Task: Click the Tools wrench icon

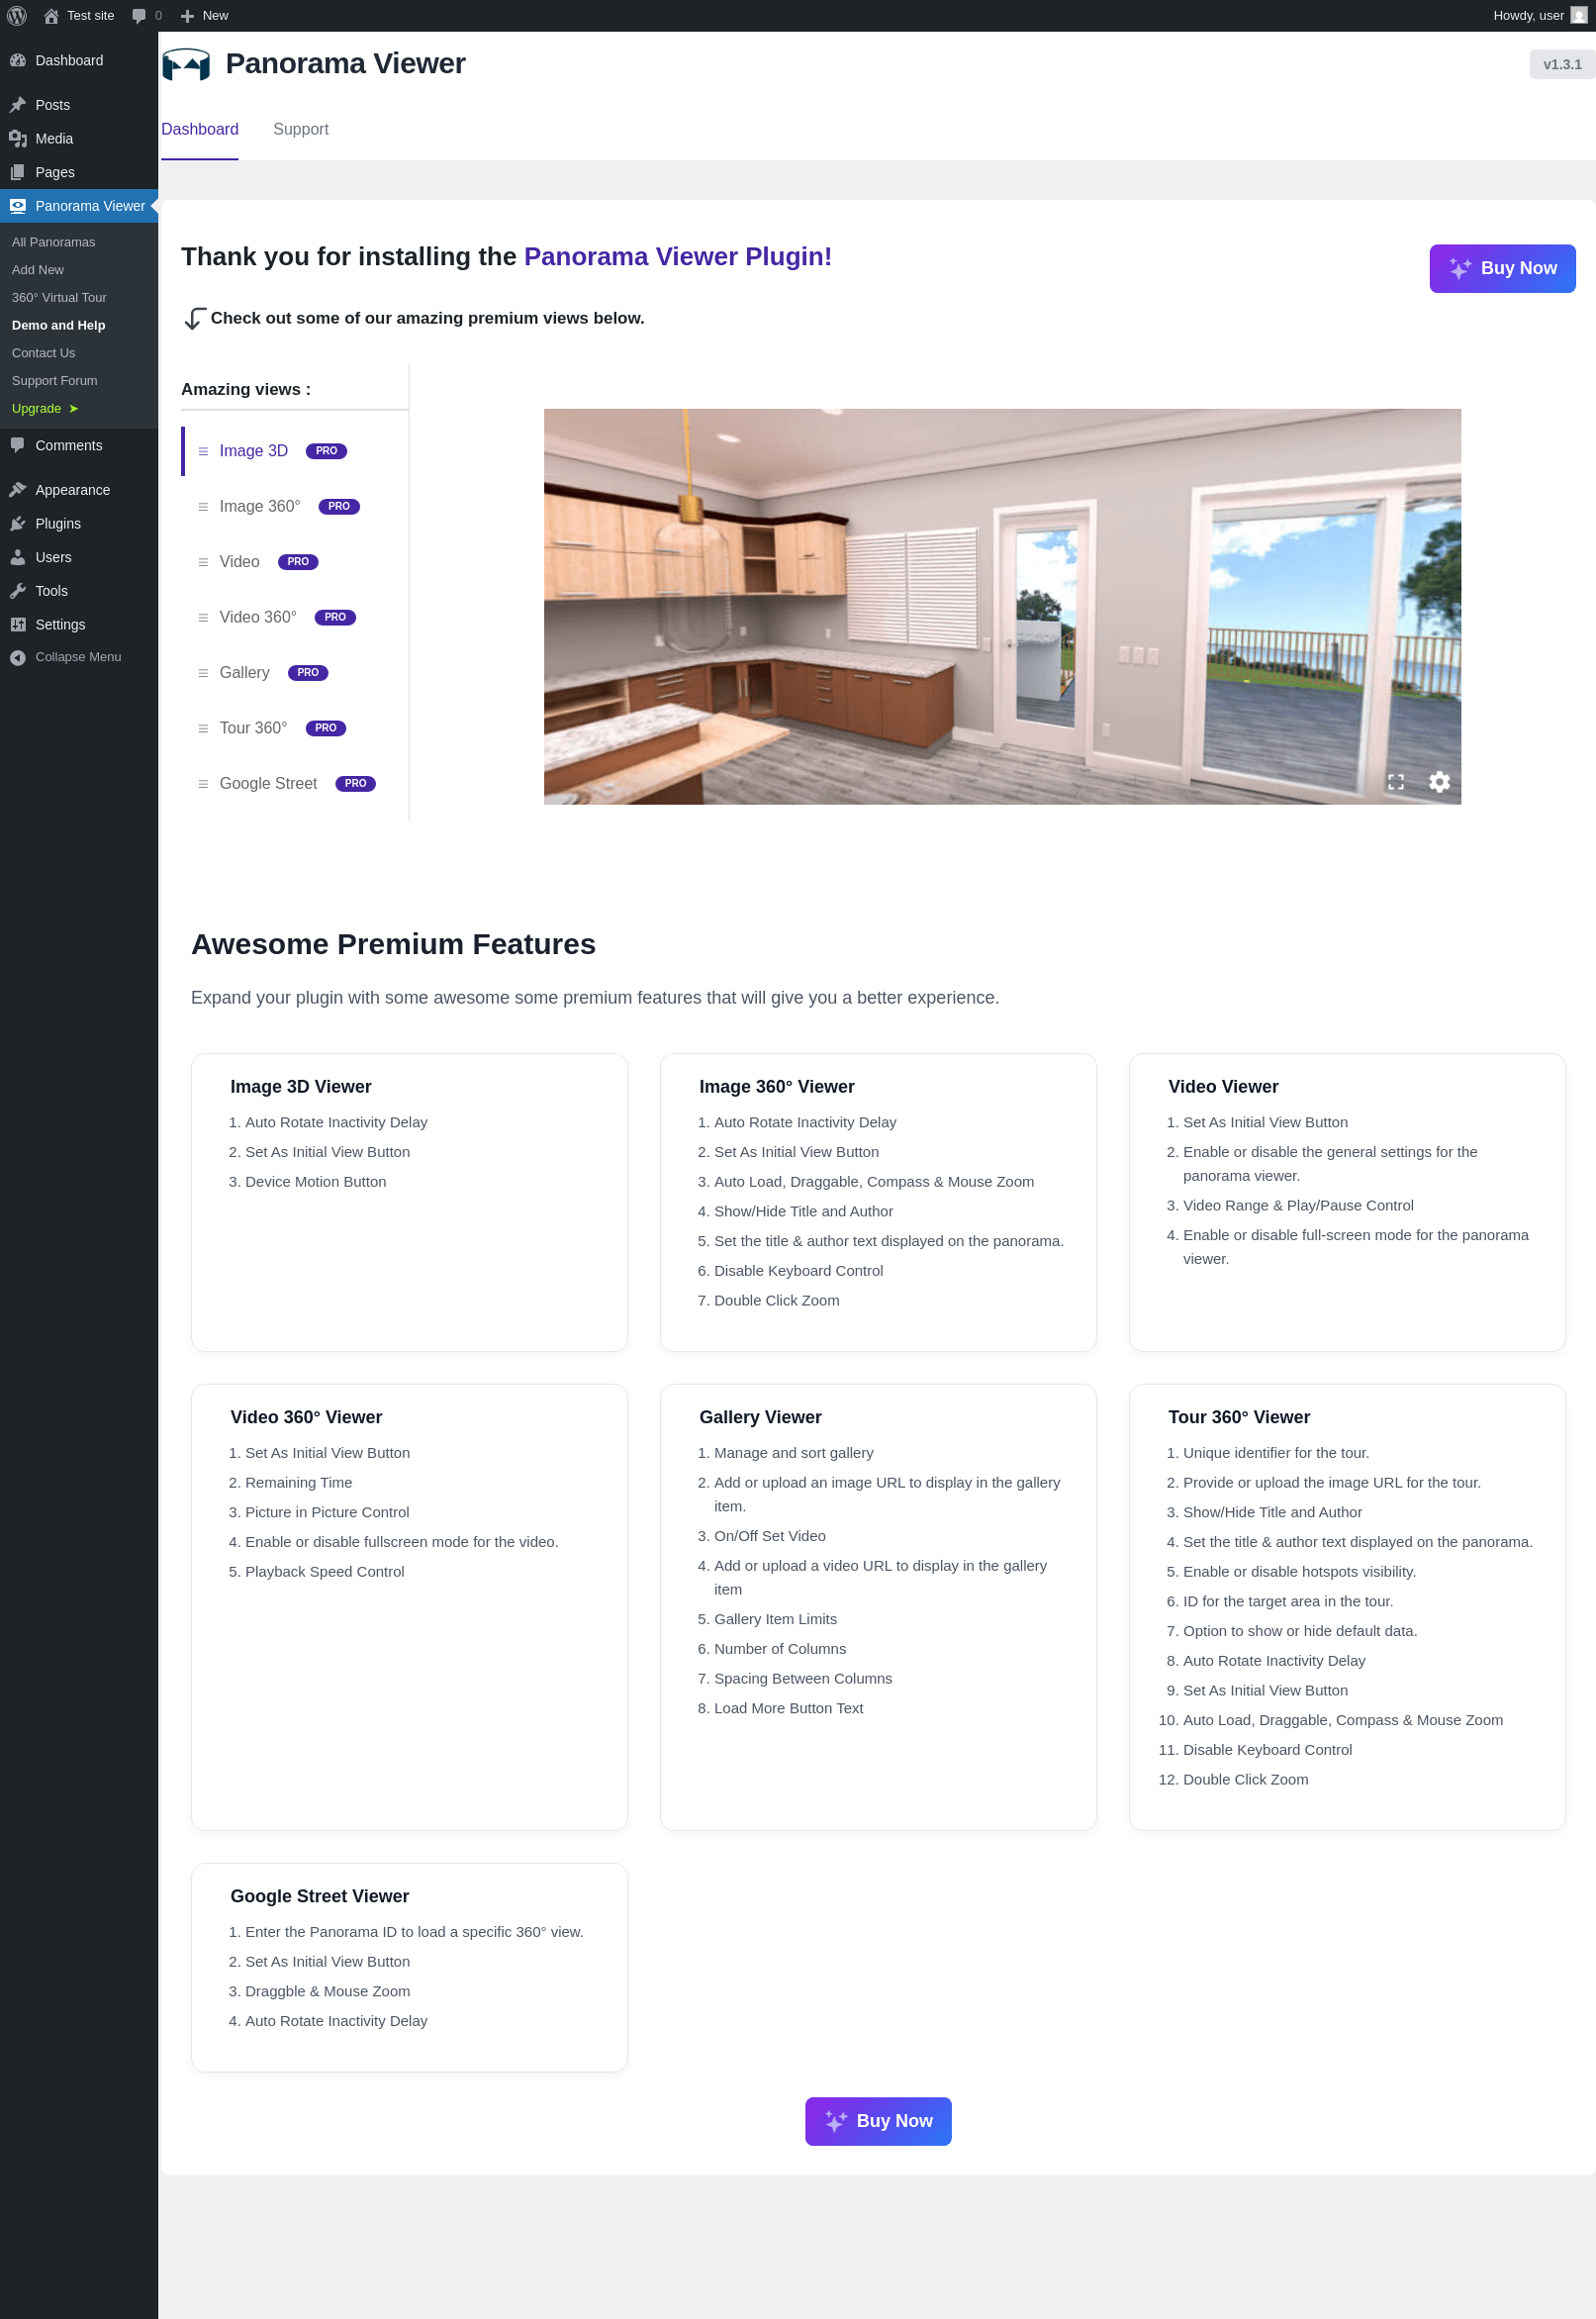Action: (x=18, y=591)
